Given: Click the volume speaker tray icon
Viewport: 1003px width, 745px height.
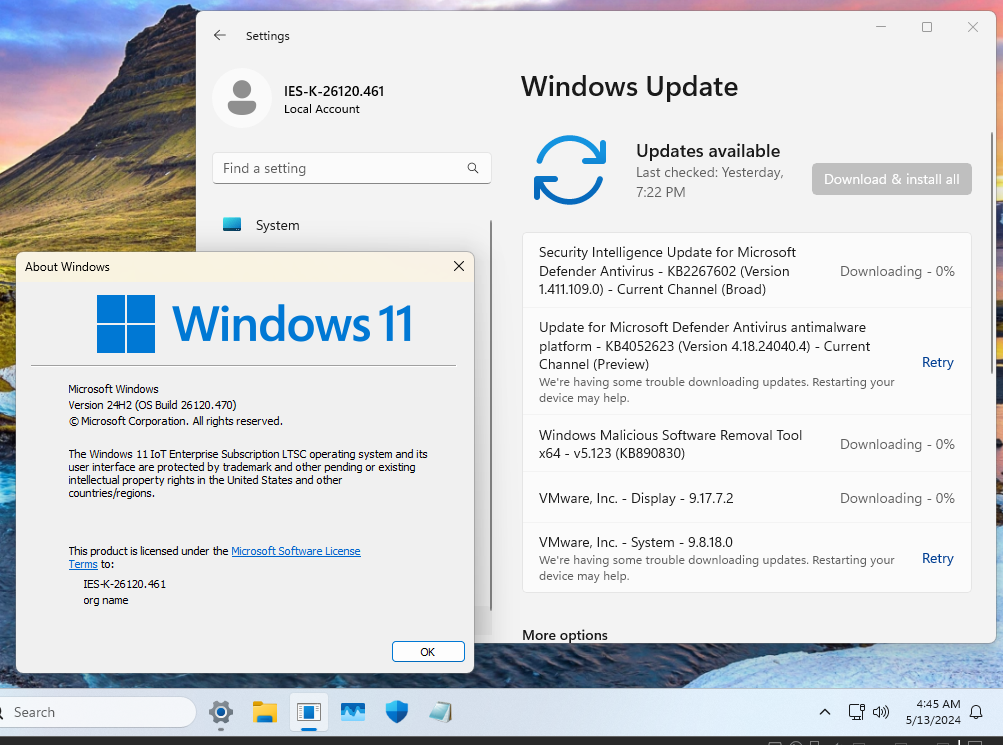Looking at the screenshot, I should pos(881,712).
